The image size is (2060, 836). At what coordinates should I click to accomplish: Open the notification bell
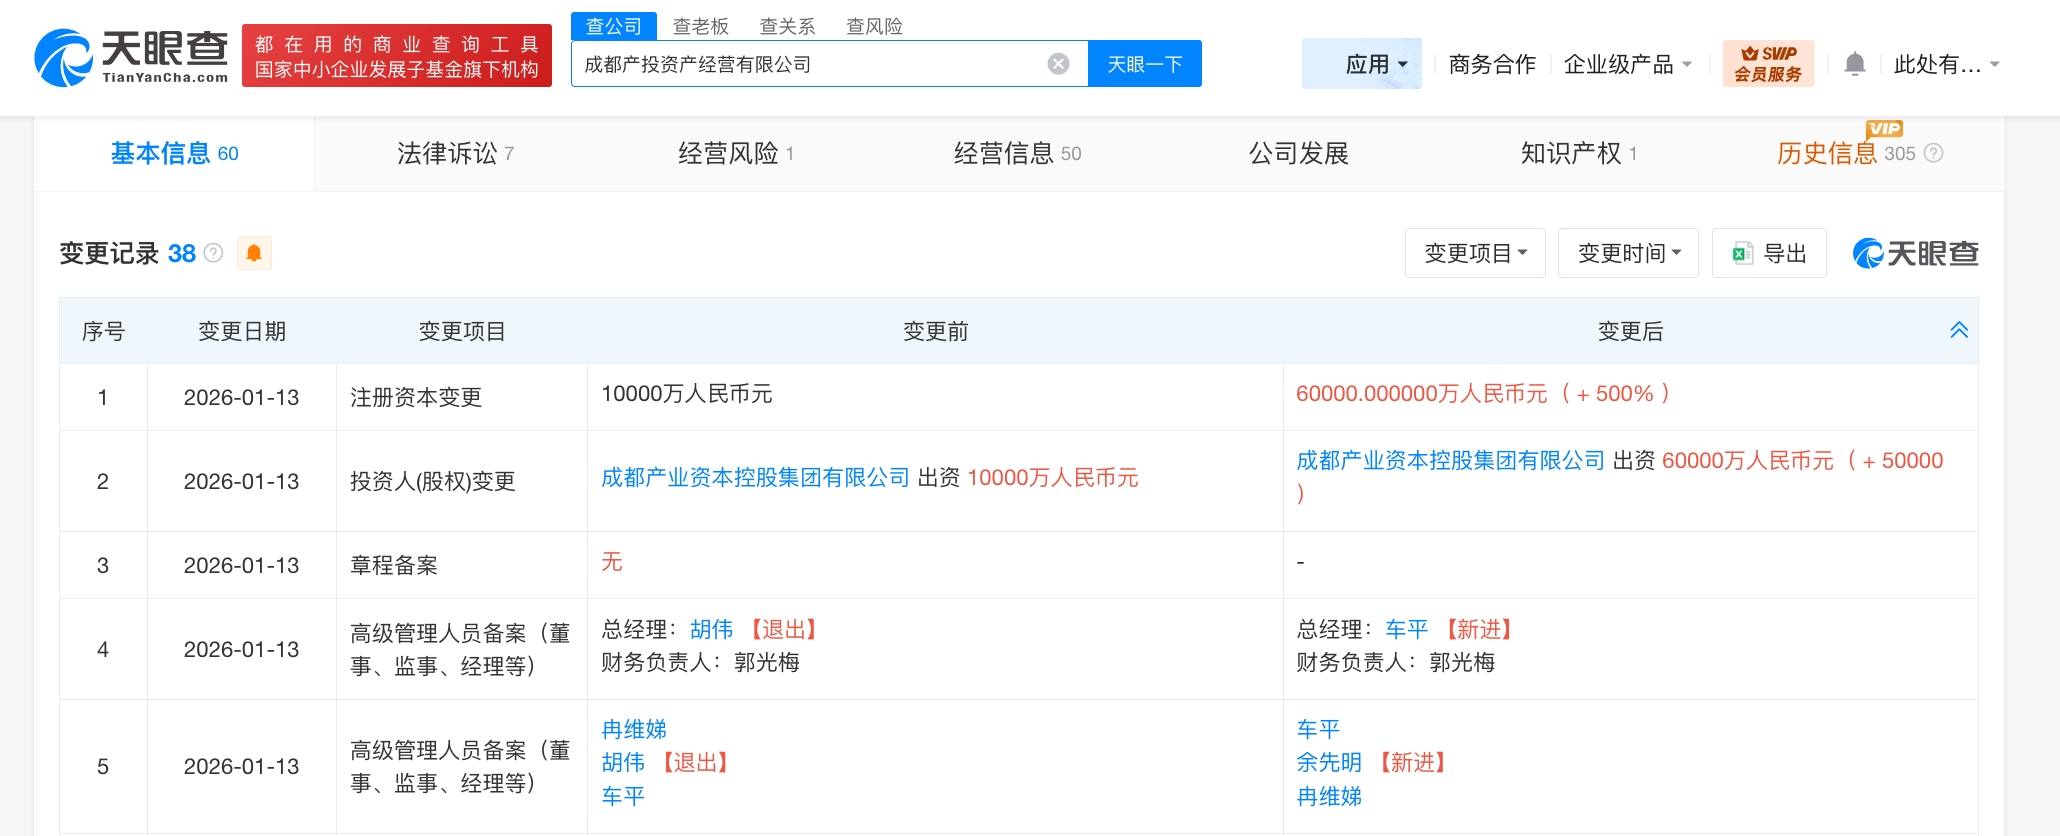click(x=1854, y=64)
